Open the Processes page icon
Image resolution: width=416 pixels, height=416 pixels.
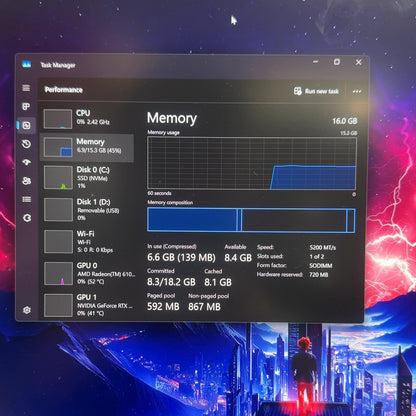26,106
